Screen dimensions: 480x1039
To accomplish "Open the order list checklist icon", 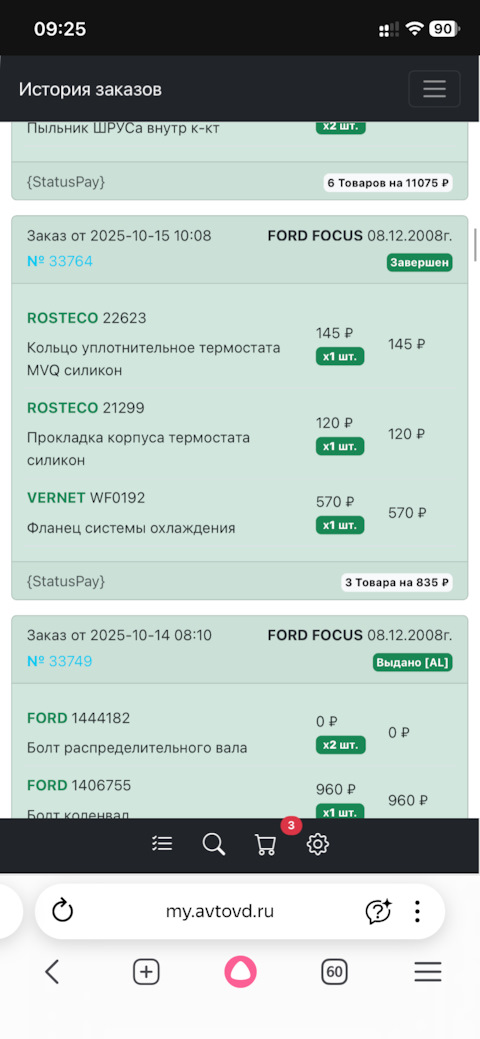I will pos(162,844).
